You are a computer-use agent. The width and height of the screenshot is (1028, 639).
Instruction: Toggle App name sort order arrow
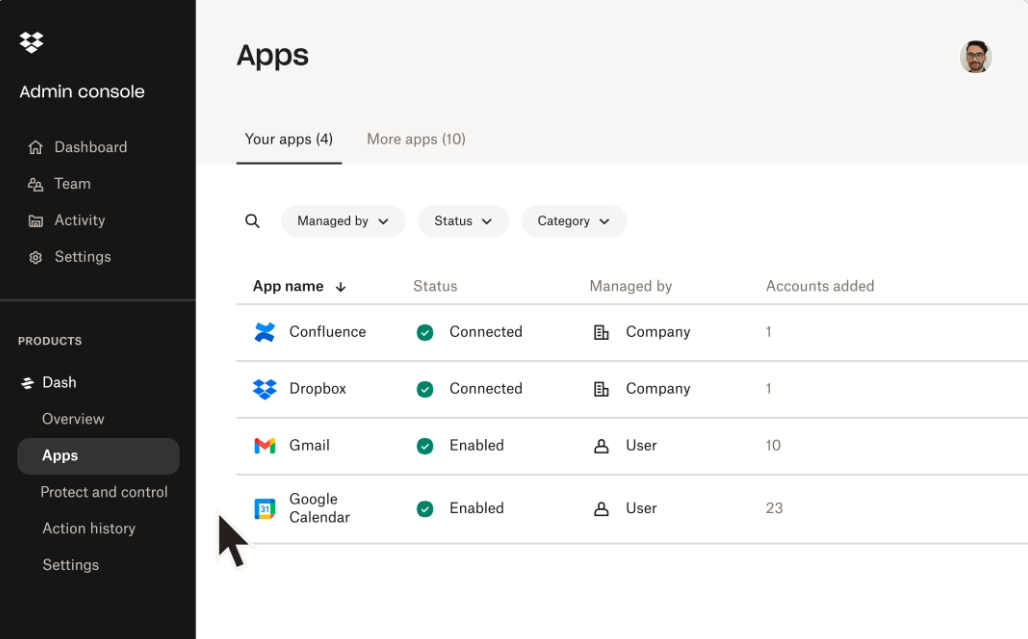(340, 286)
